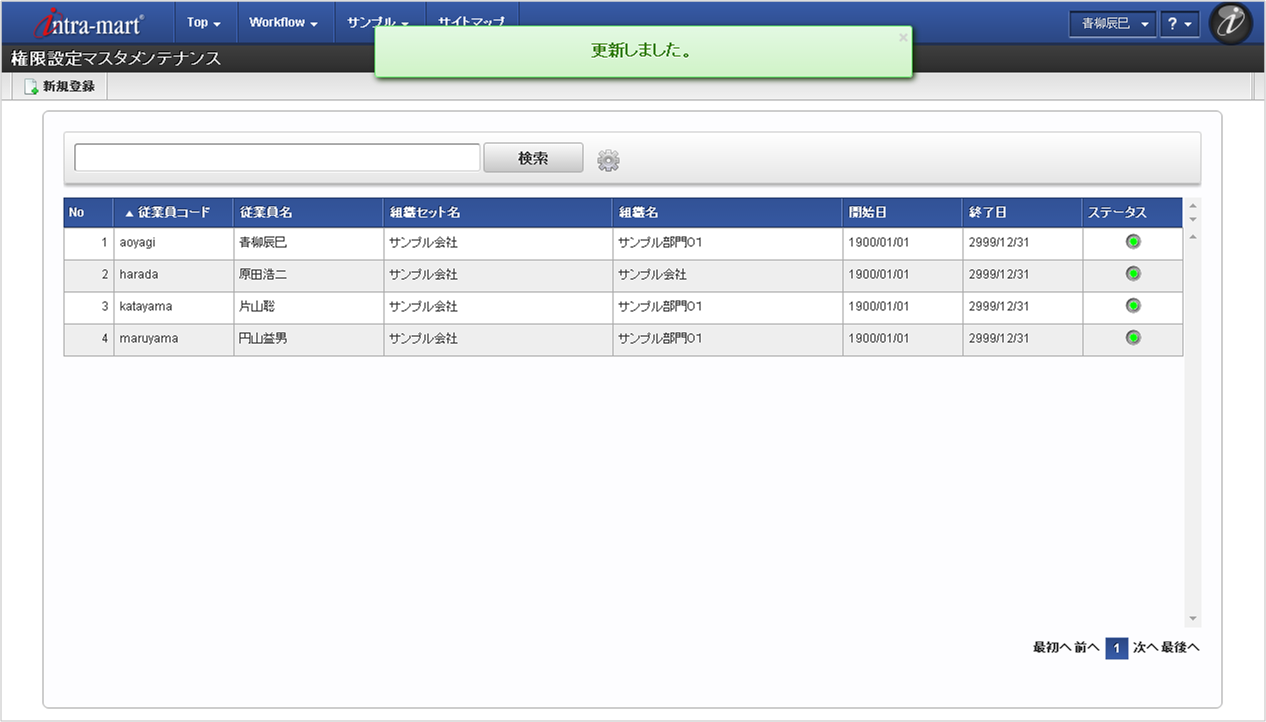Select page 1 in pager
This screenshot has width=1266, height=722.
coord(1117,648)
